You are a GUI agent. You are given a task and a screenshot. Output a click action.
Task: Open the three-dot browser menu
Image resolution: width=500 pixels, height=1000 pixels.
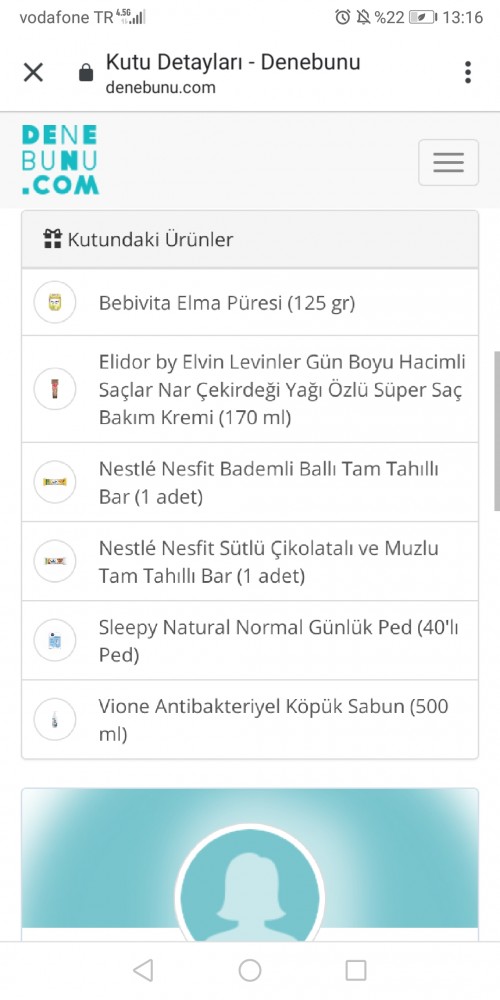[x=467, y=73]
